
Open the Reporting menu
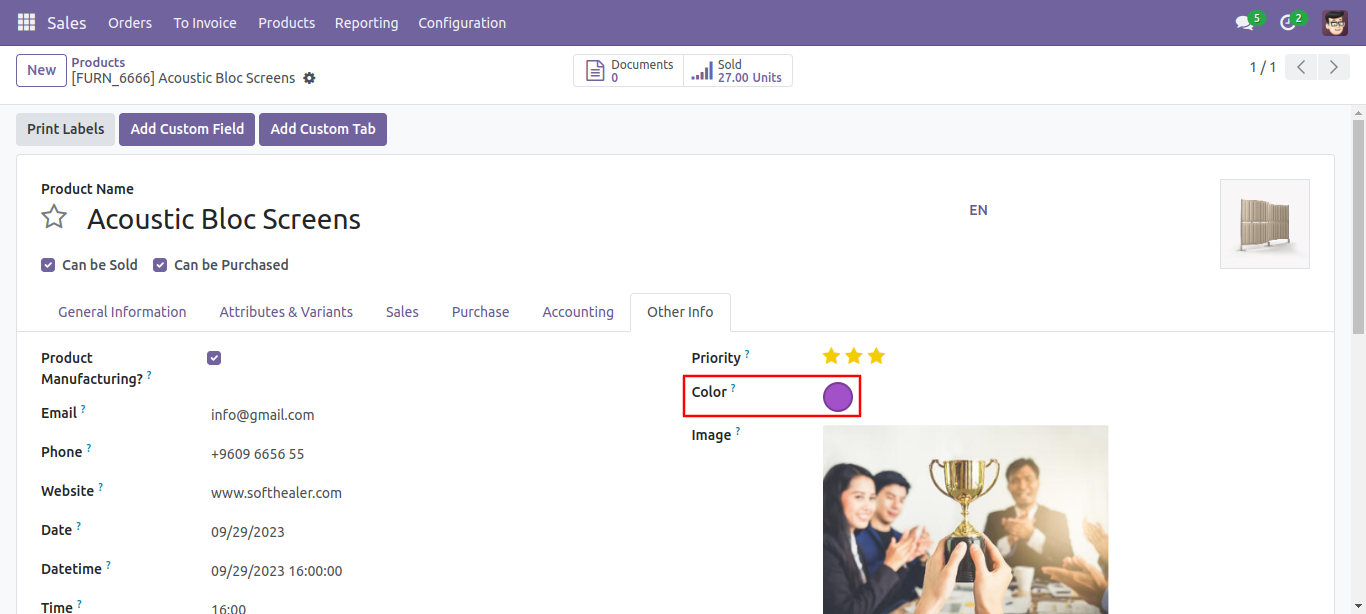point(366,22)
